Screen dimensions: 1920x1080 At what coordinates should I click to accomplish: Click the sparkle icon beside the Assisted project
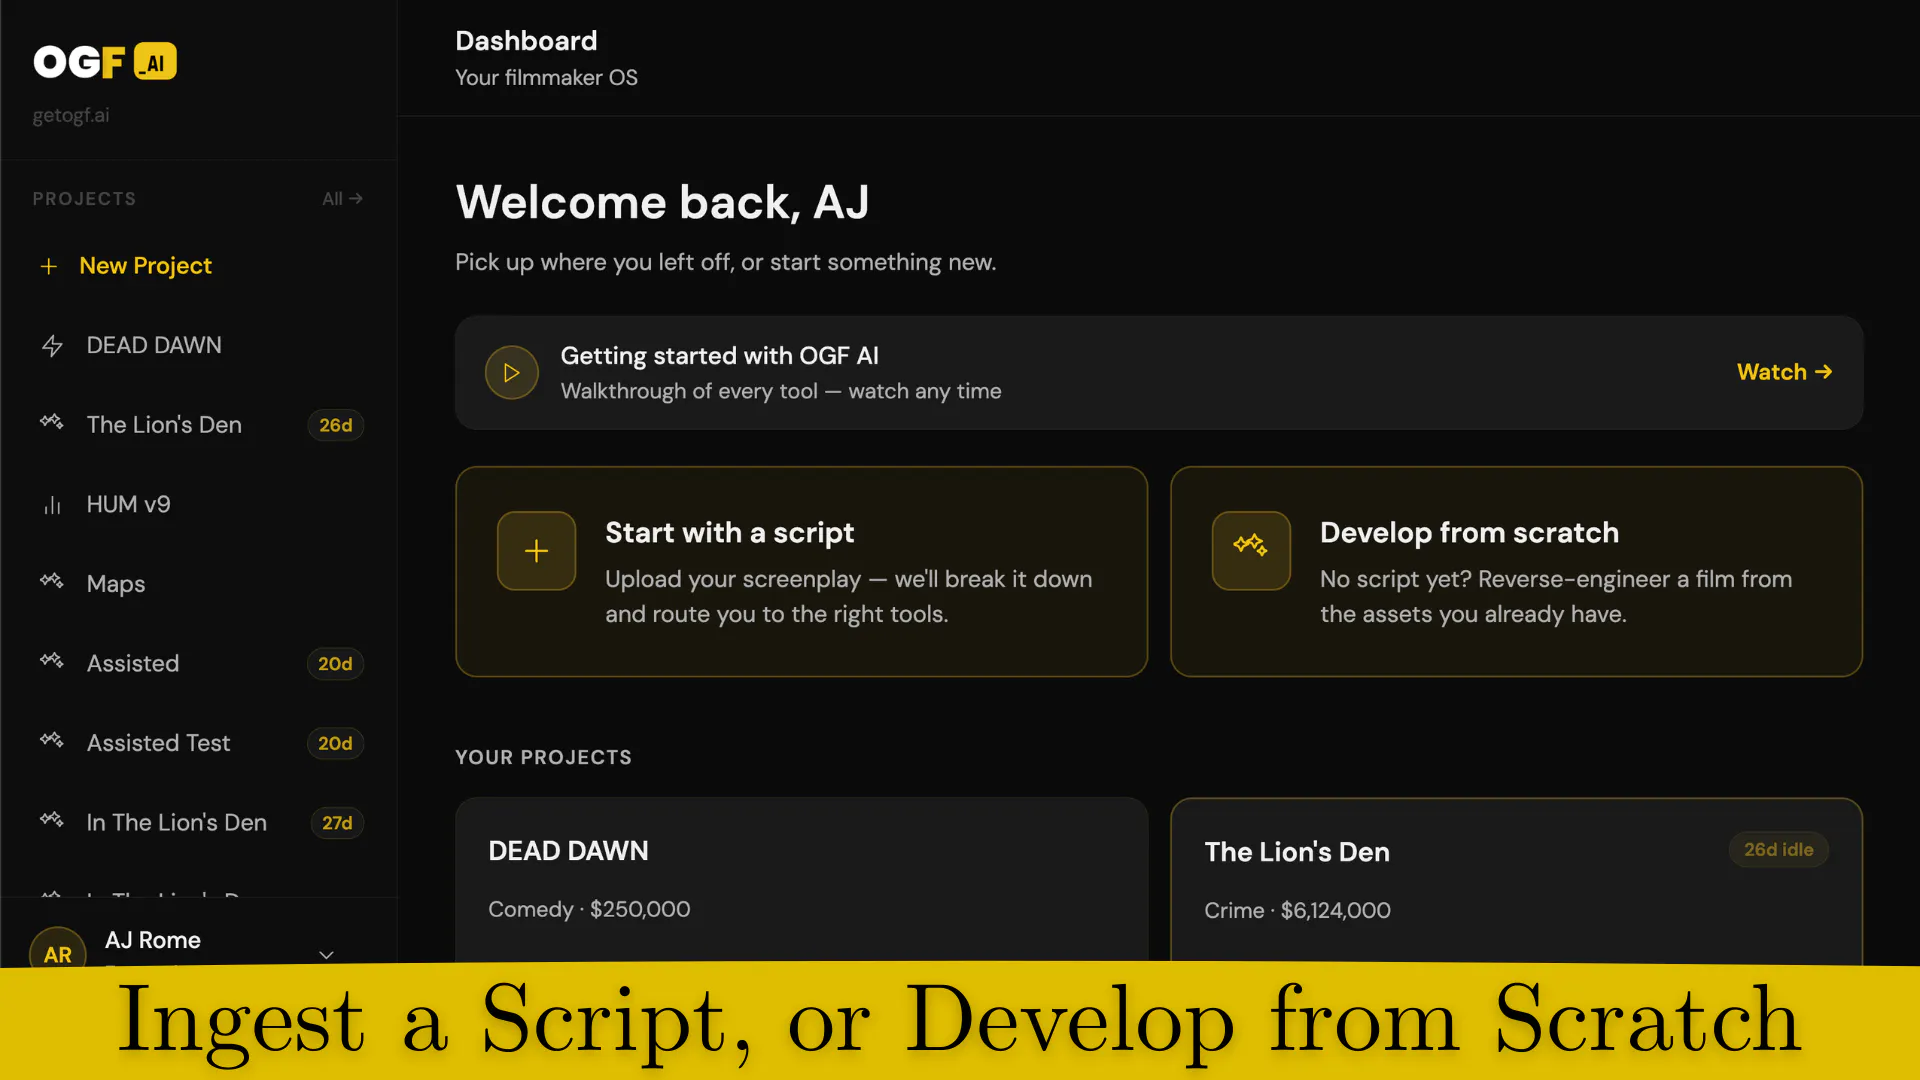point(52,661)
